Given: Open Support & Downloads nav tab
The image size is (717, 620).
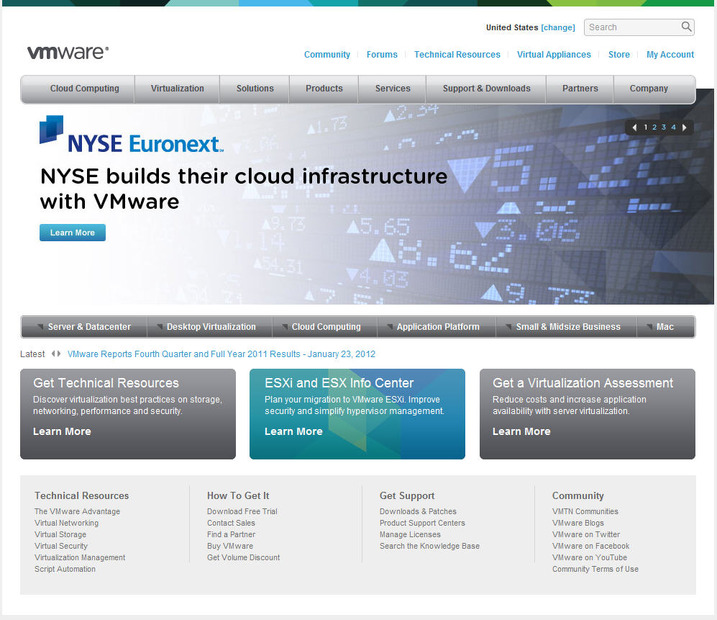Looking at the screenshot, I should (486, 89).
